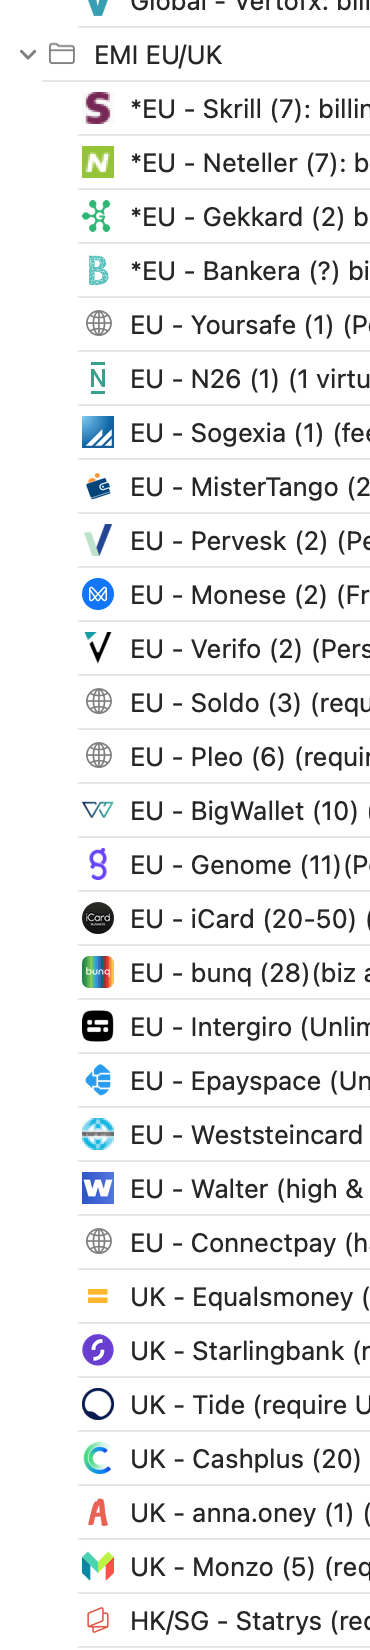The height and width of the screenshot is (1650, 370).
Task: Select EU - BigWallet (10) item
Action: (x=224, y=810)
